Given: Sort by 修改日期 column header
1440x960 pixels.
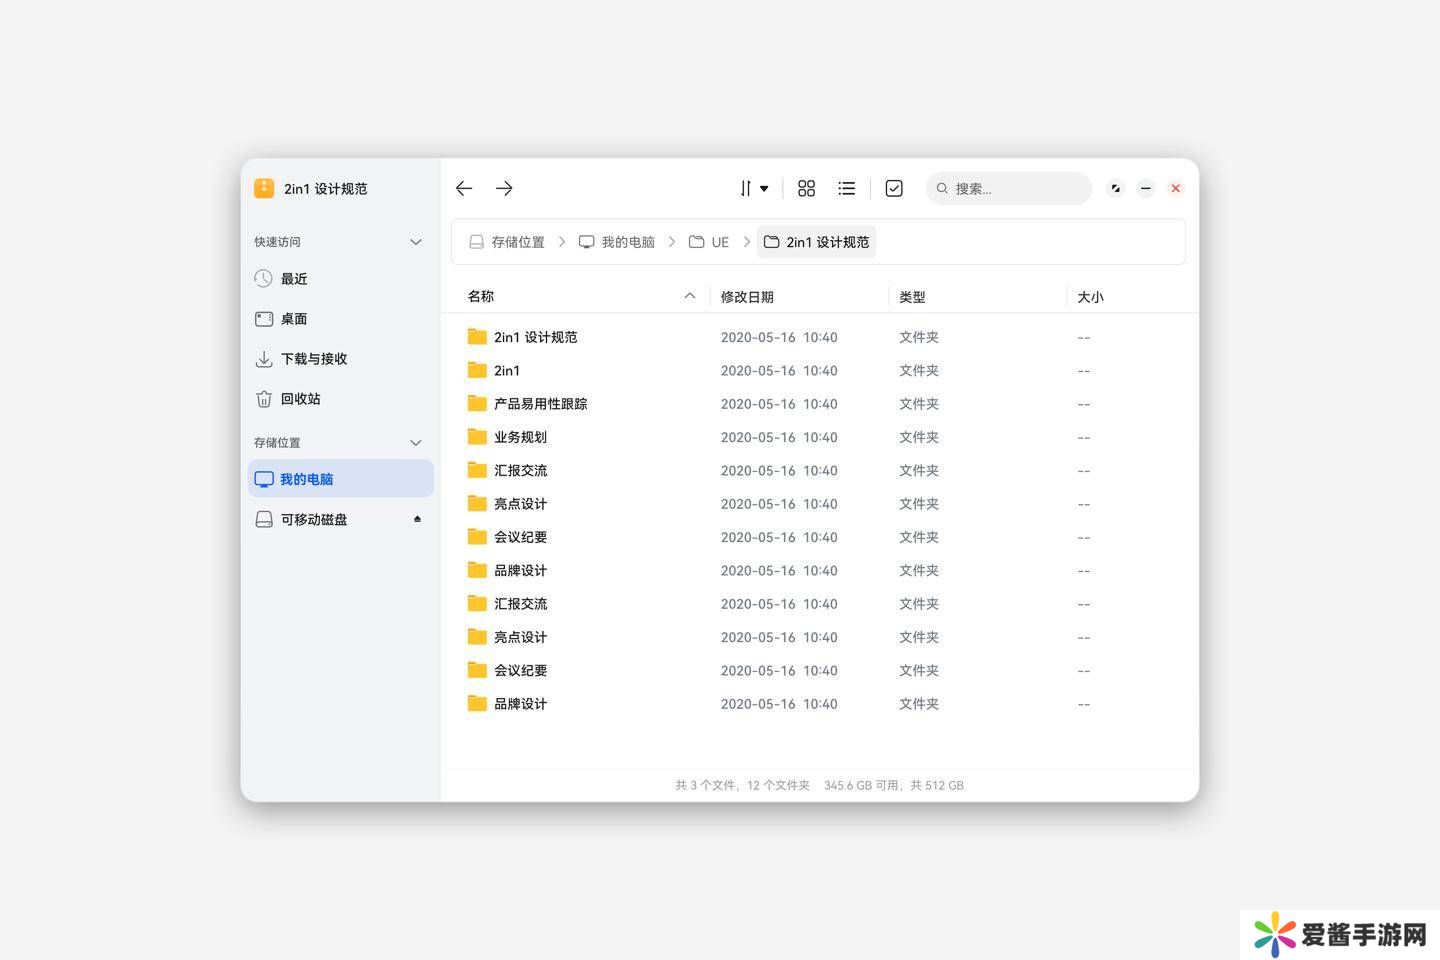Looking at the screenshot, I should click(747, 297).
